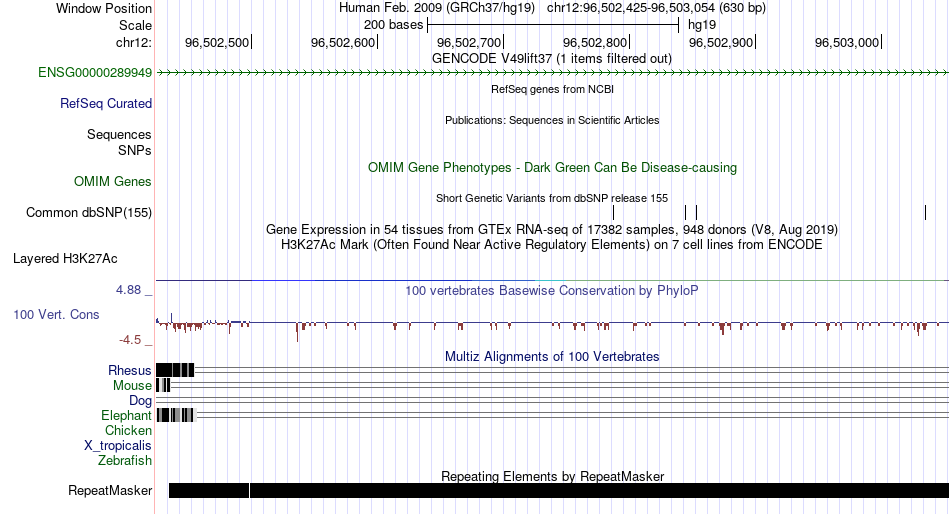Viewport: 950px width, 514px height.
Task: Click 100 vertebrates Basewise Conservation by PhyloP title
Action: pyautogui.click(x=552, y=291)
